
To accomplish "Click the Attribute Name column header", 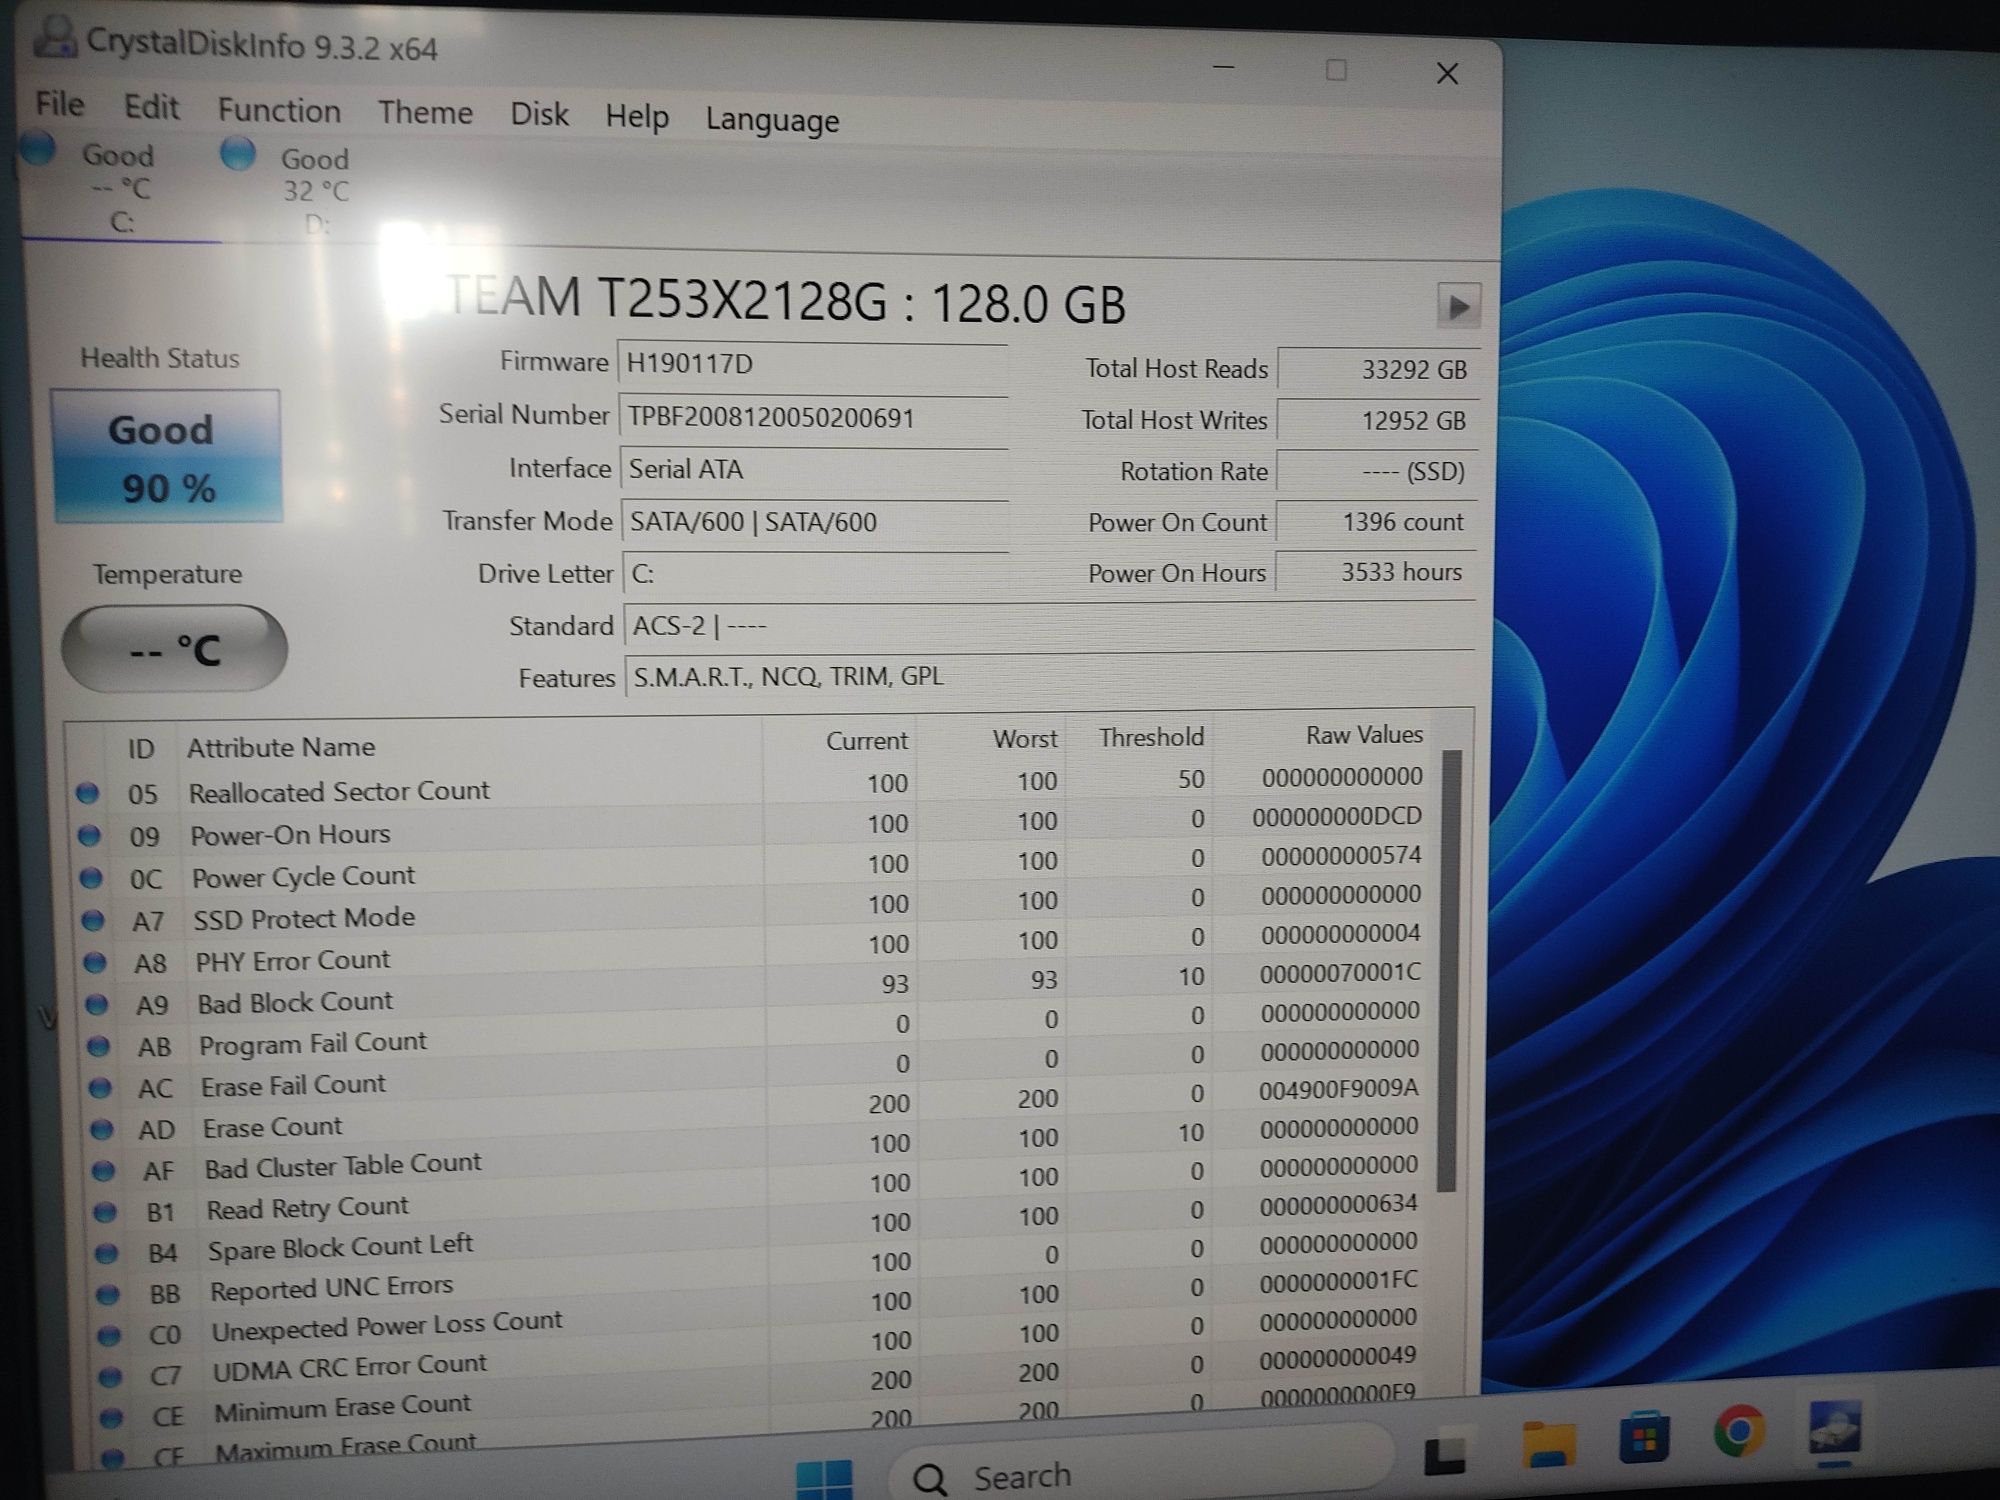I will point(281,748).
